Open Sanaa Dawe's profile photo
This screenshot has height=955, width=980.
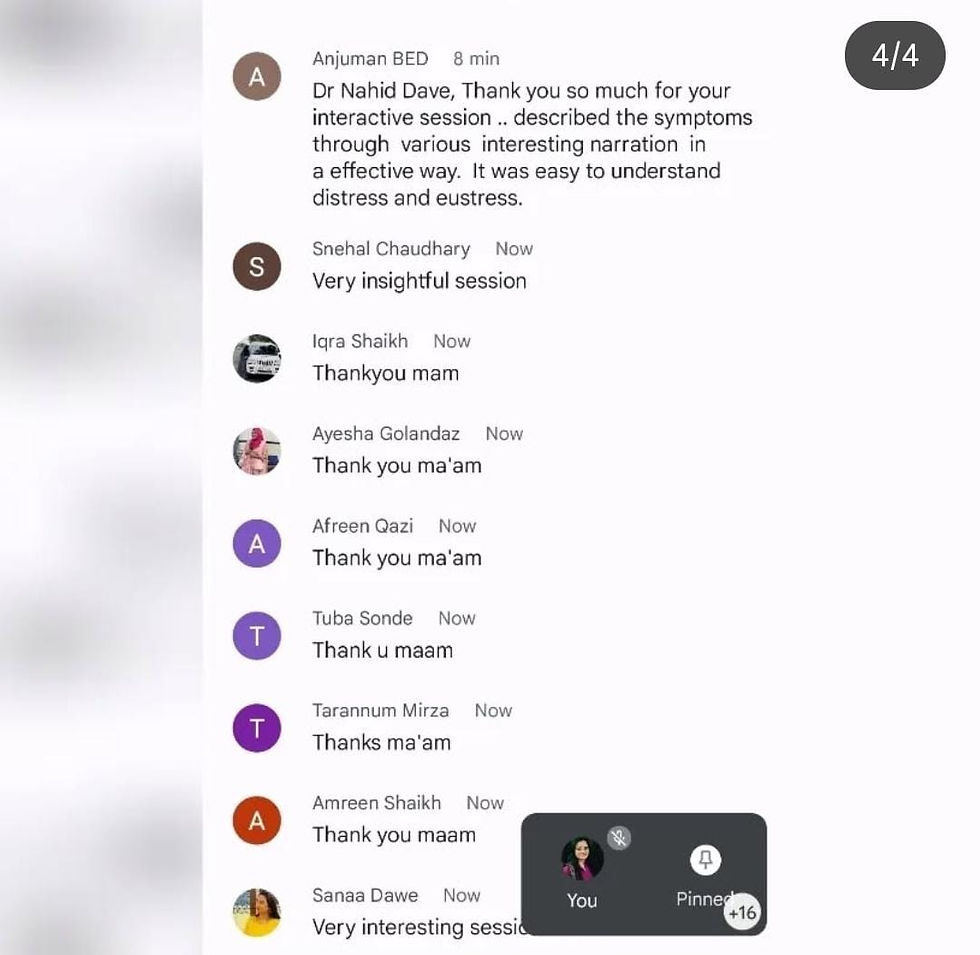(x=257, y=912)
